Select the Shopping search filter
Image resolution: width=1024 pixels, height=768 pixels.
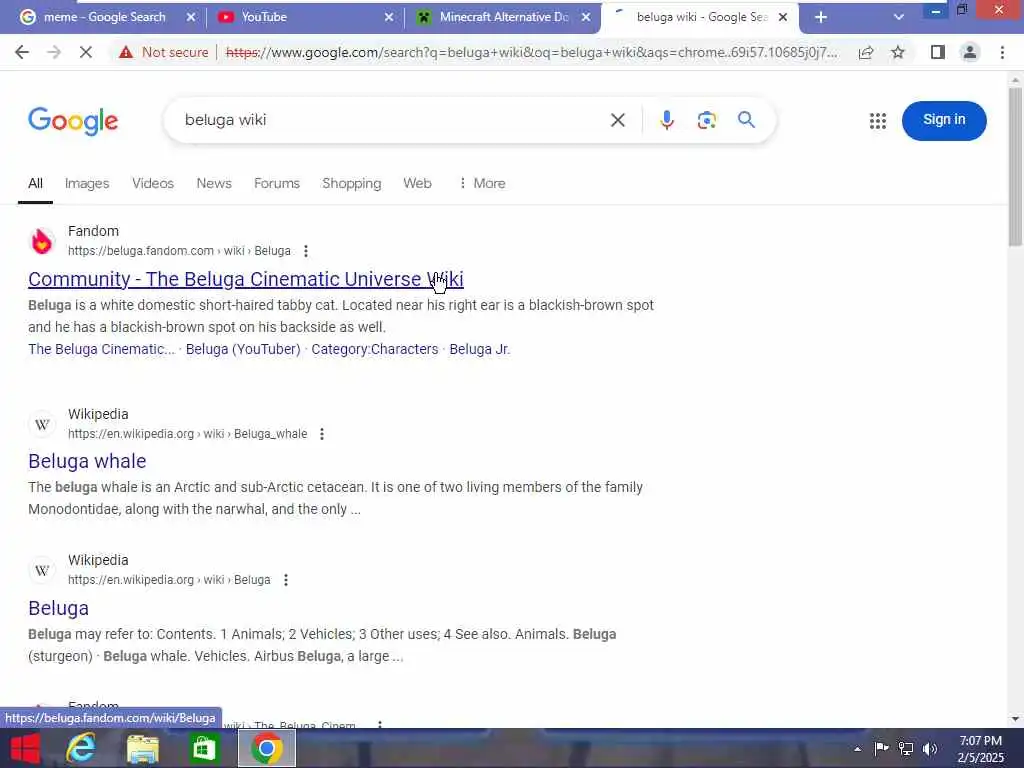[351, 184]
